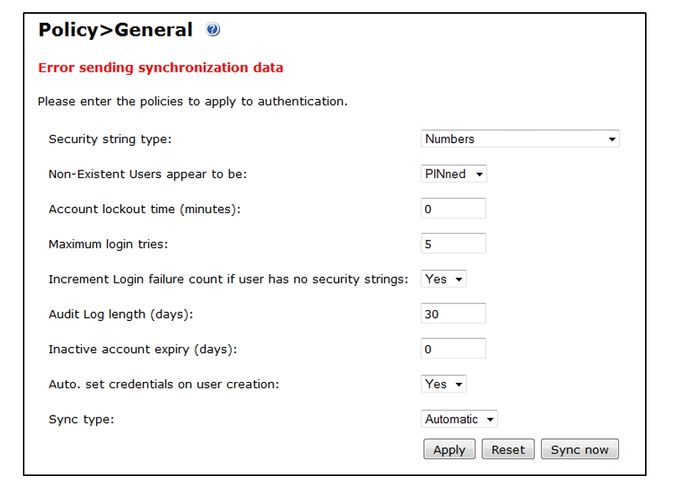Click the Inactive account expiry field
The width and height of the screenshot is (700, 489).
[x=453, y=349]
